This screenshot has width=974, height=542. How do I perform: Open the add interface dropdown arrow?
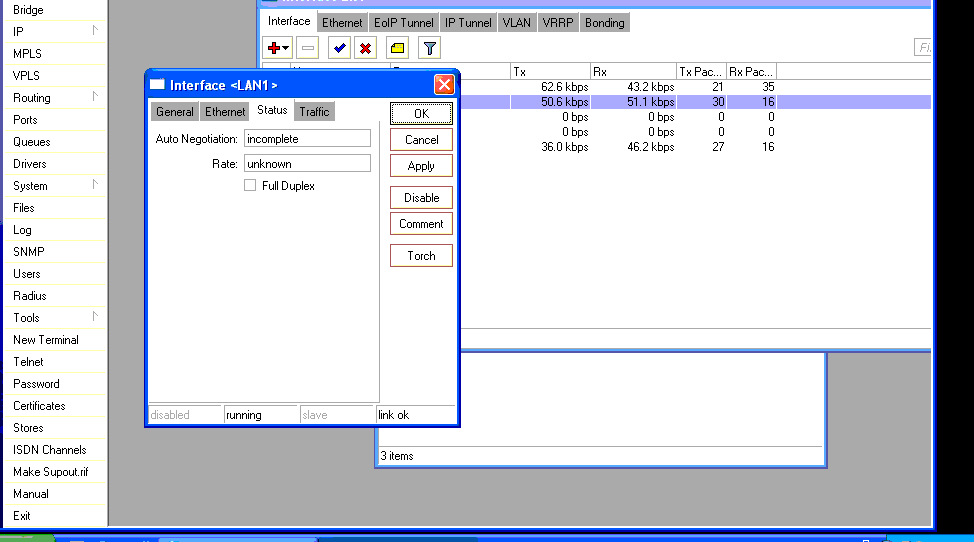pyautogui.click(x=286, y=48)
